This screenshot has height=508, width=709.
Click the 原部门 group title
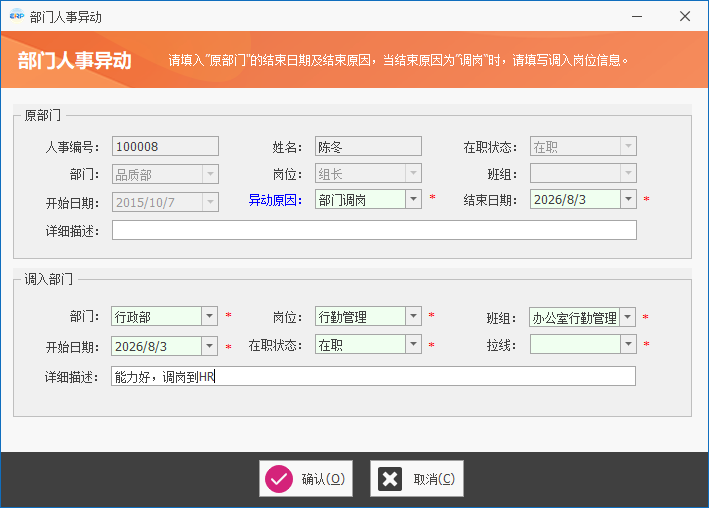coord(43,115)
